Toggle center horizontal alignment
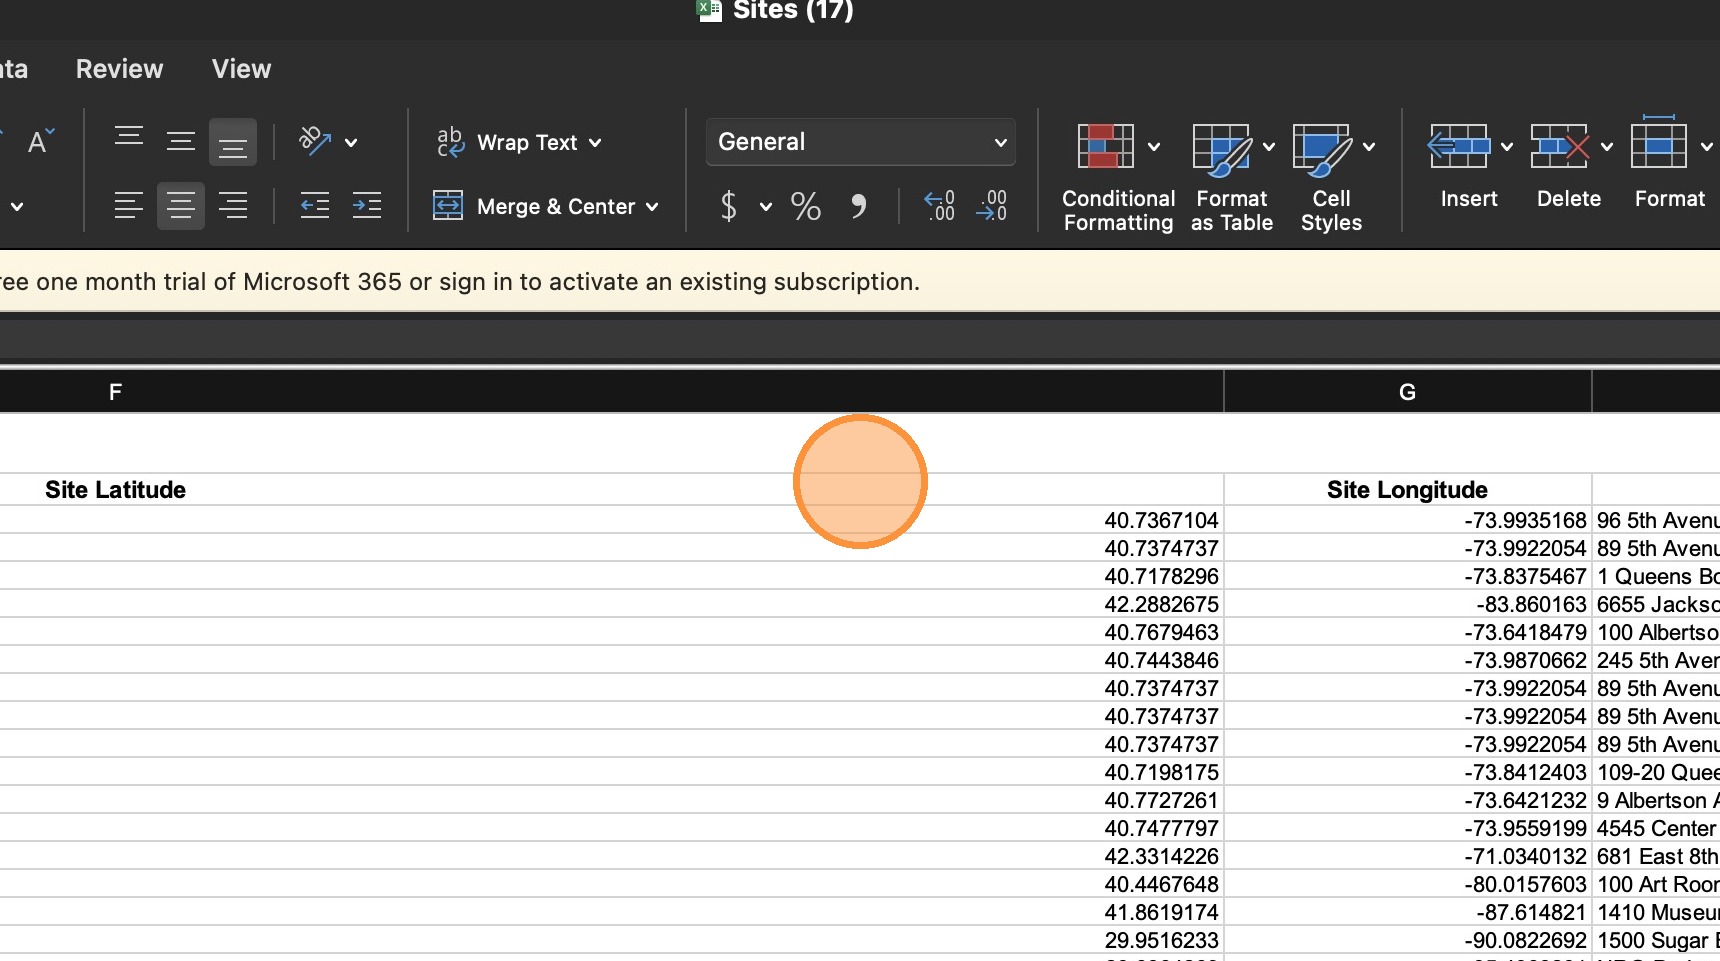The width and height of the screenshot is (1720, 961). [181, 206]
